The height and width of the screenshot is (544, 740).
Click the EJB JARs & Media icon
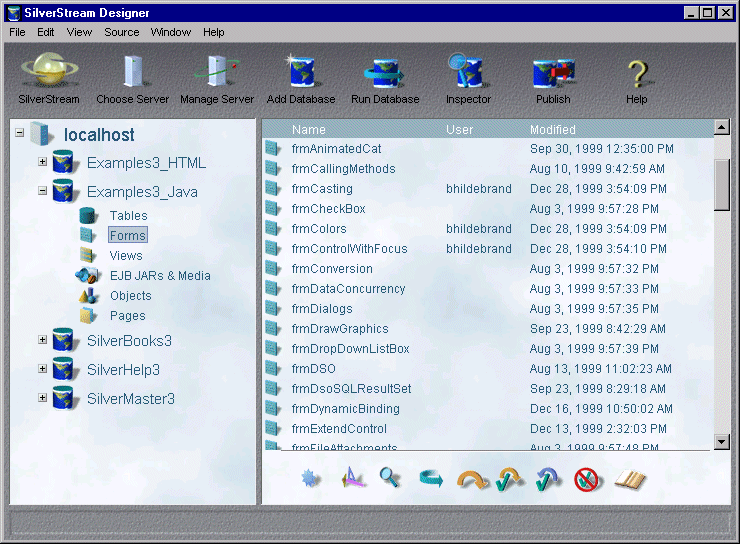coord(87,275)
